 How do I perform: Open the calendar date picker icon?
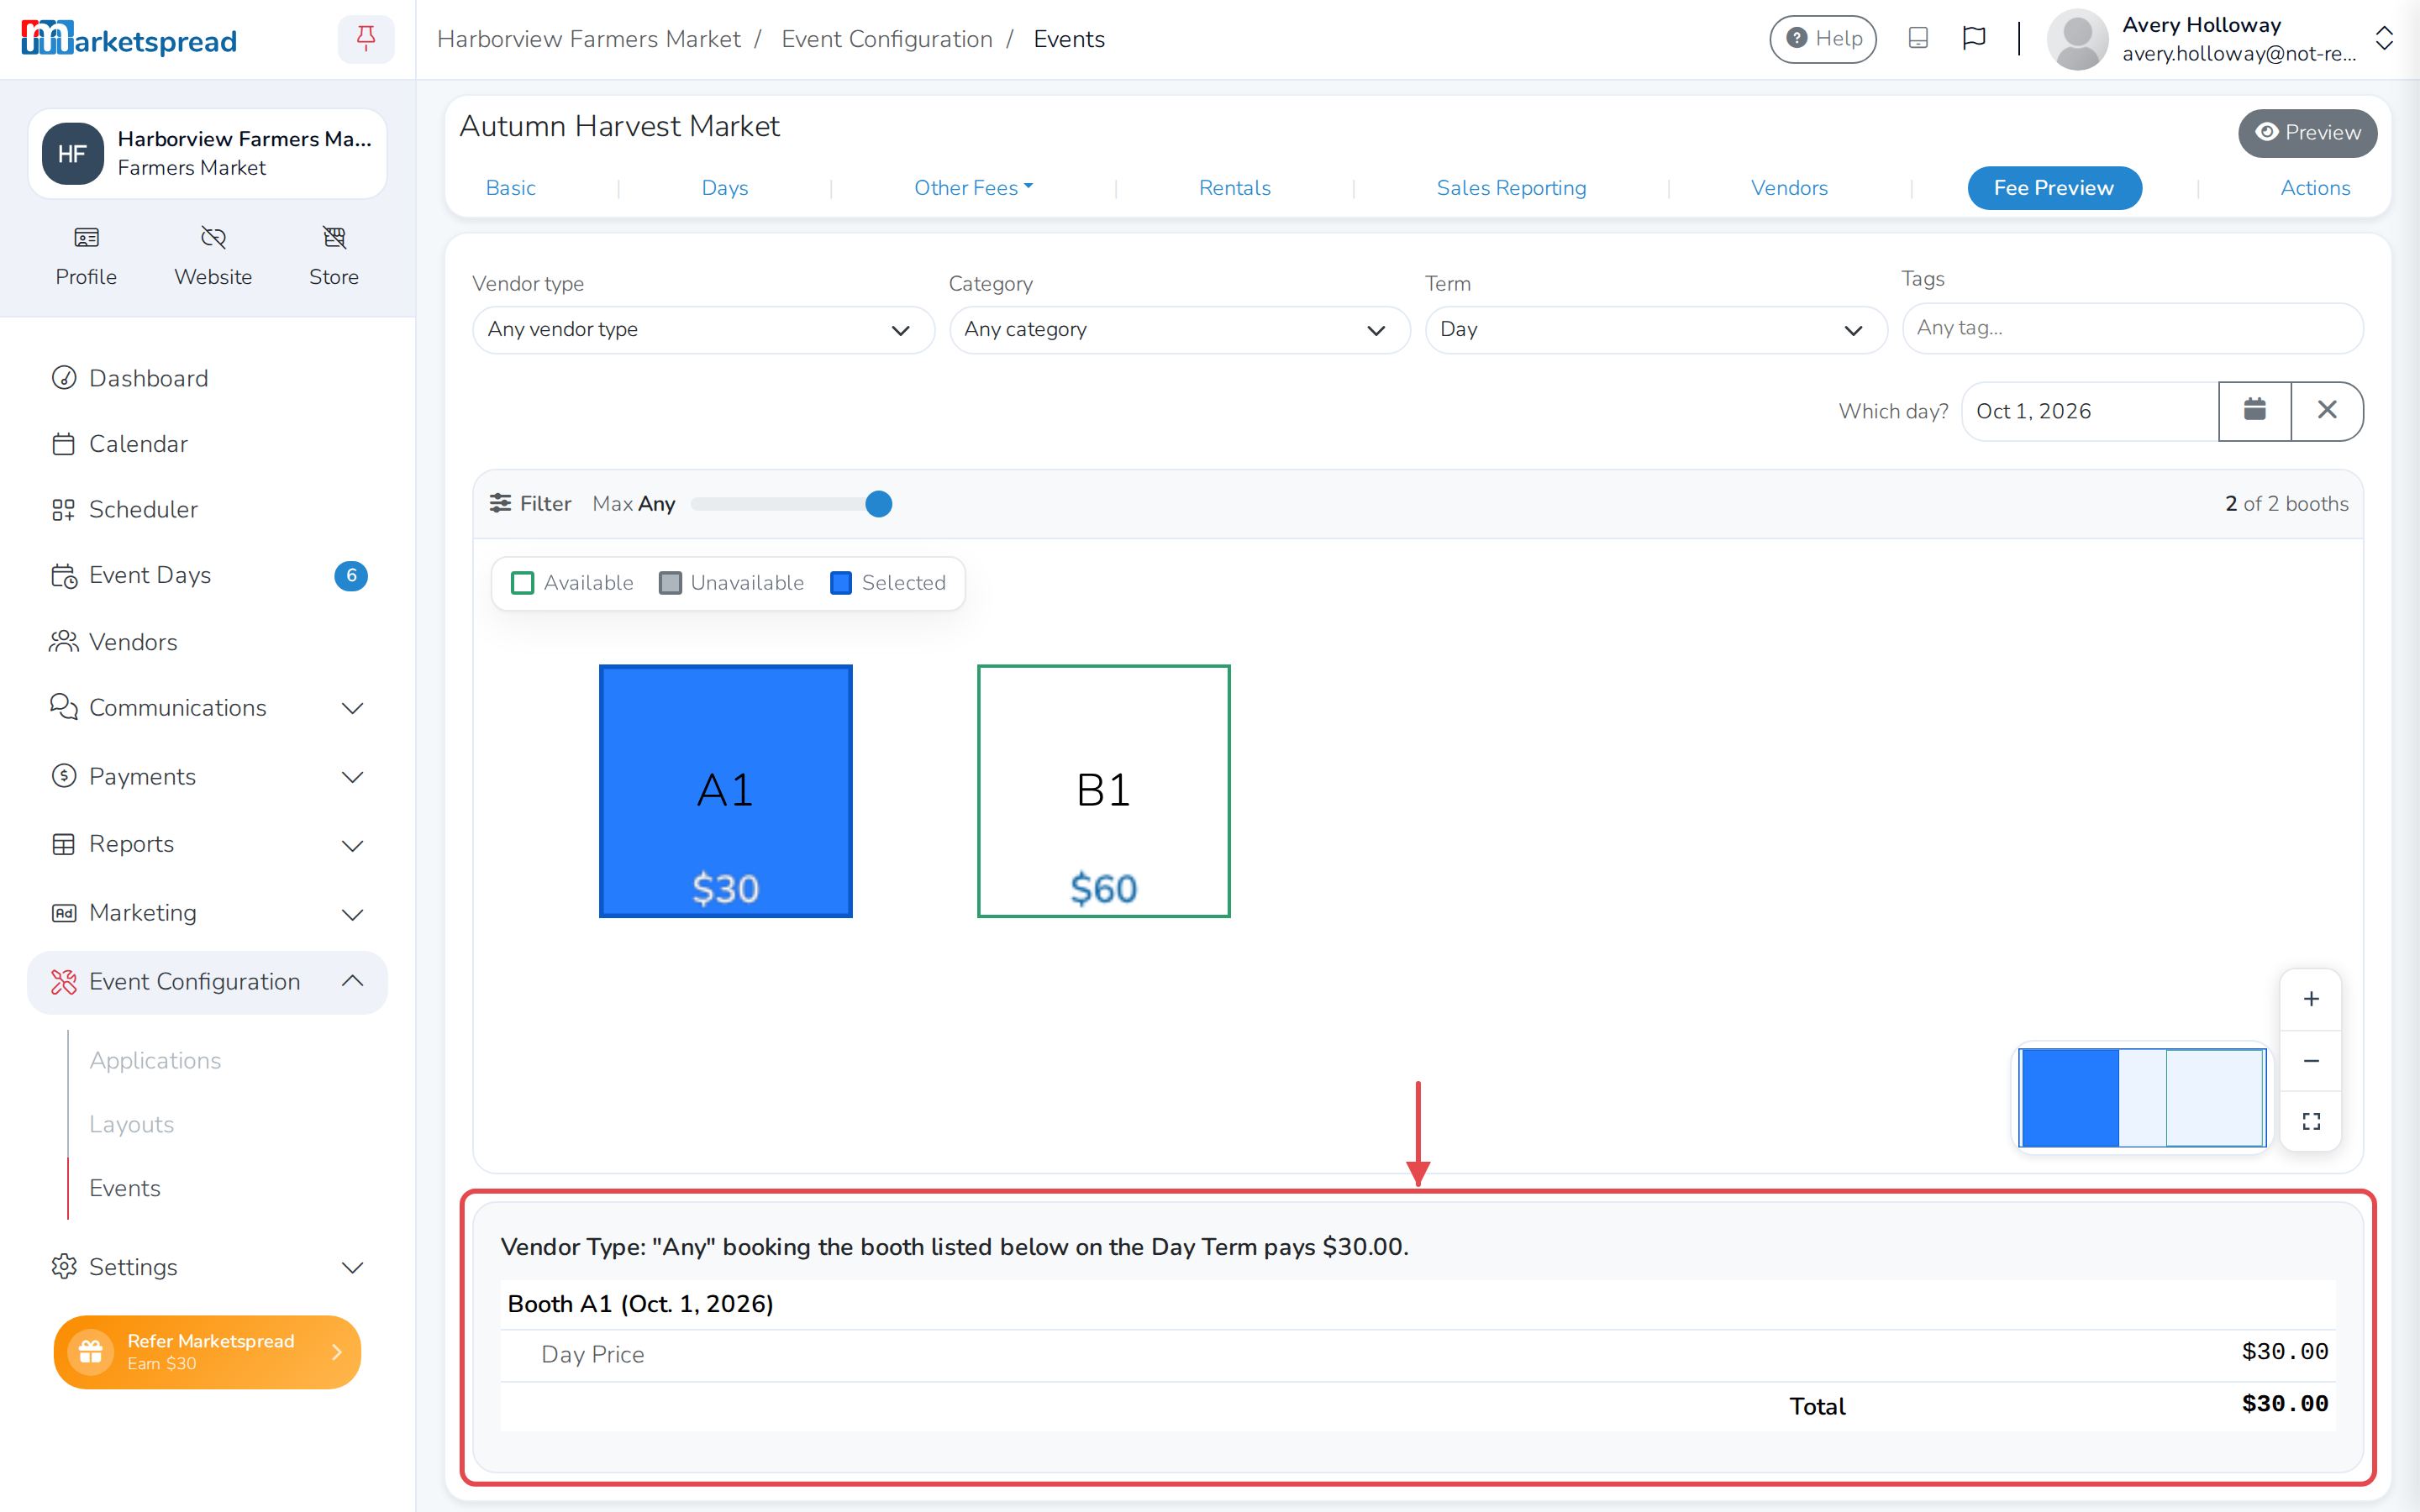click(x=2254, y=411)
